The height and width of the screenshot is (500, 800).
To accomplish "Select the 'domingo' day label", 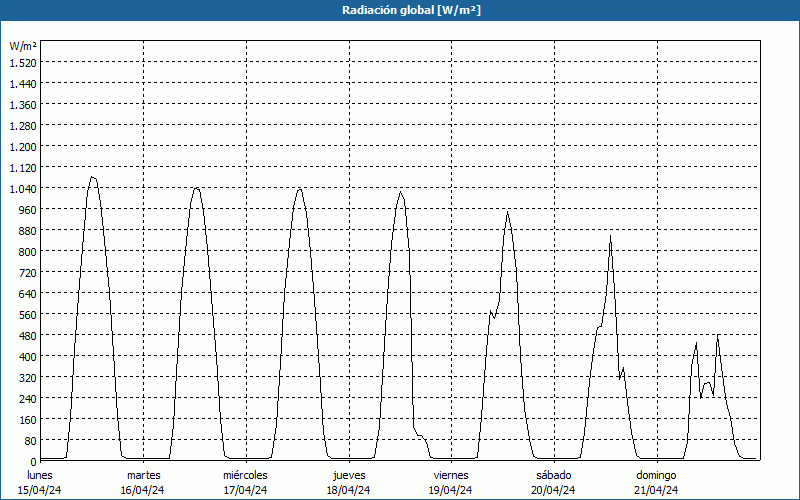I will [656, 475].
